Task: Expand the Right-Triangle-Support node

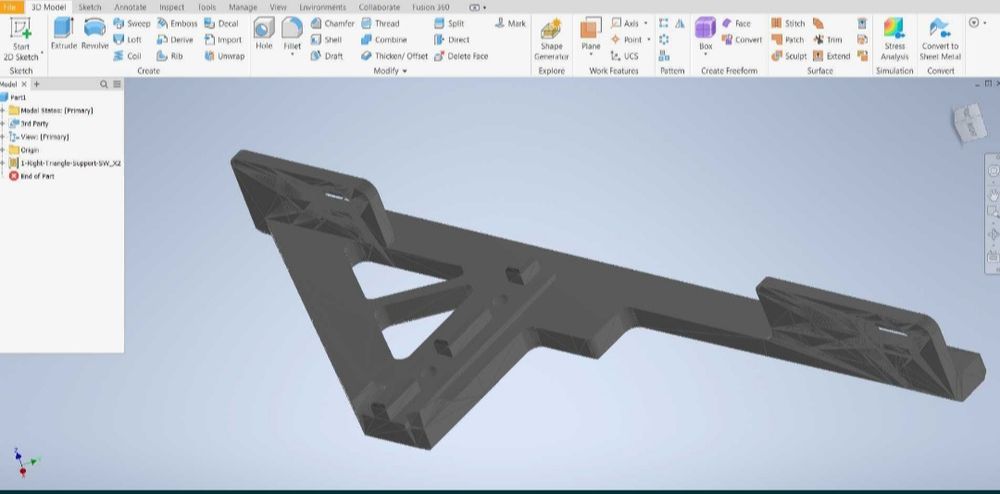Action: pos(3,163)
